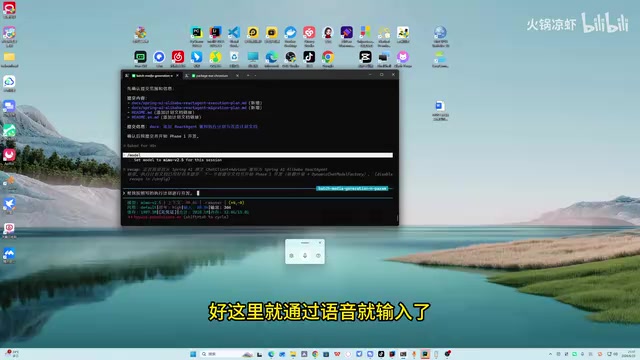
Task: Open IntelliJ IDEA desktop shortcut
Action: click(x=215, y=33)
